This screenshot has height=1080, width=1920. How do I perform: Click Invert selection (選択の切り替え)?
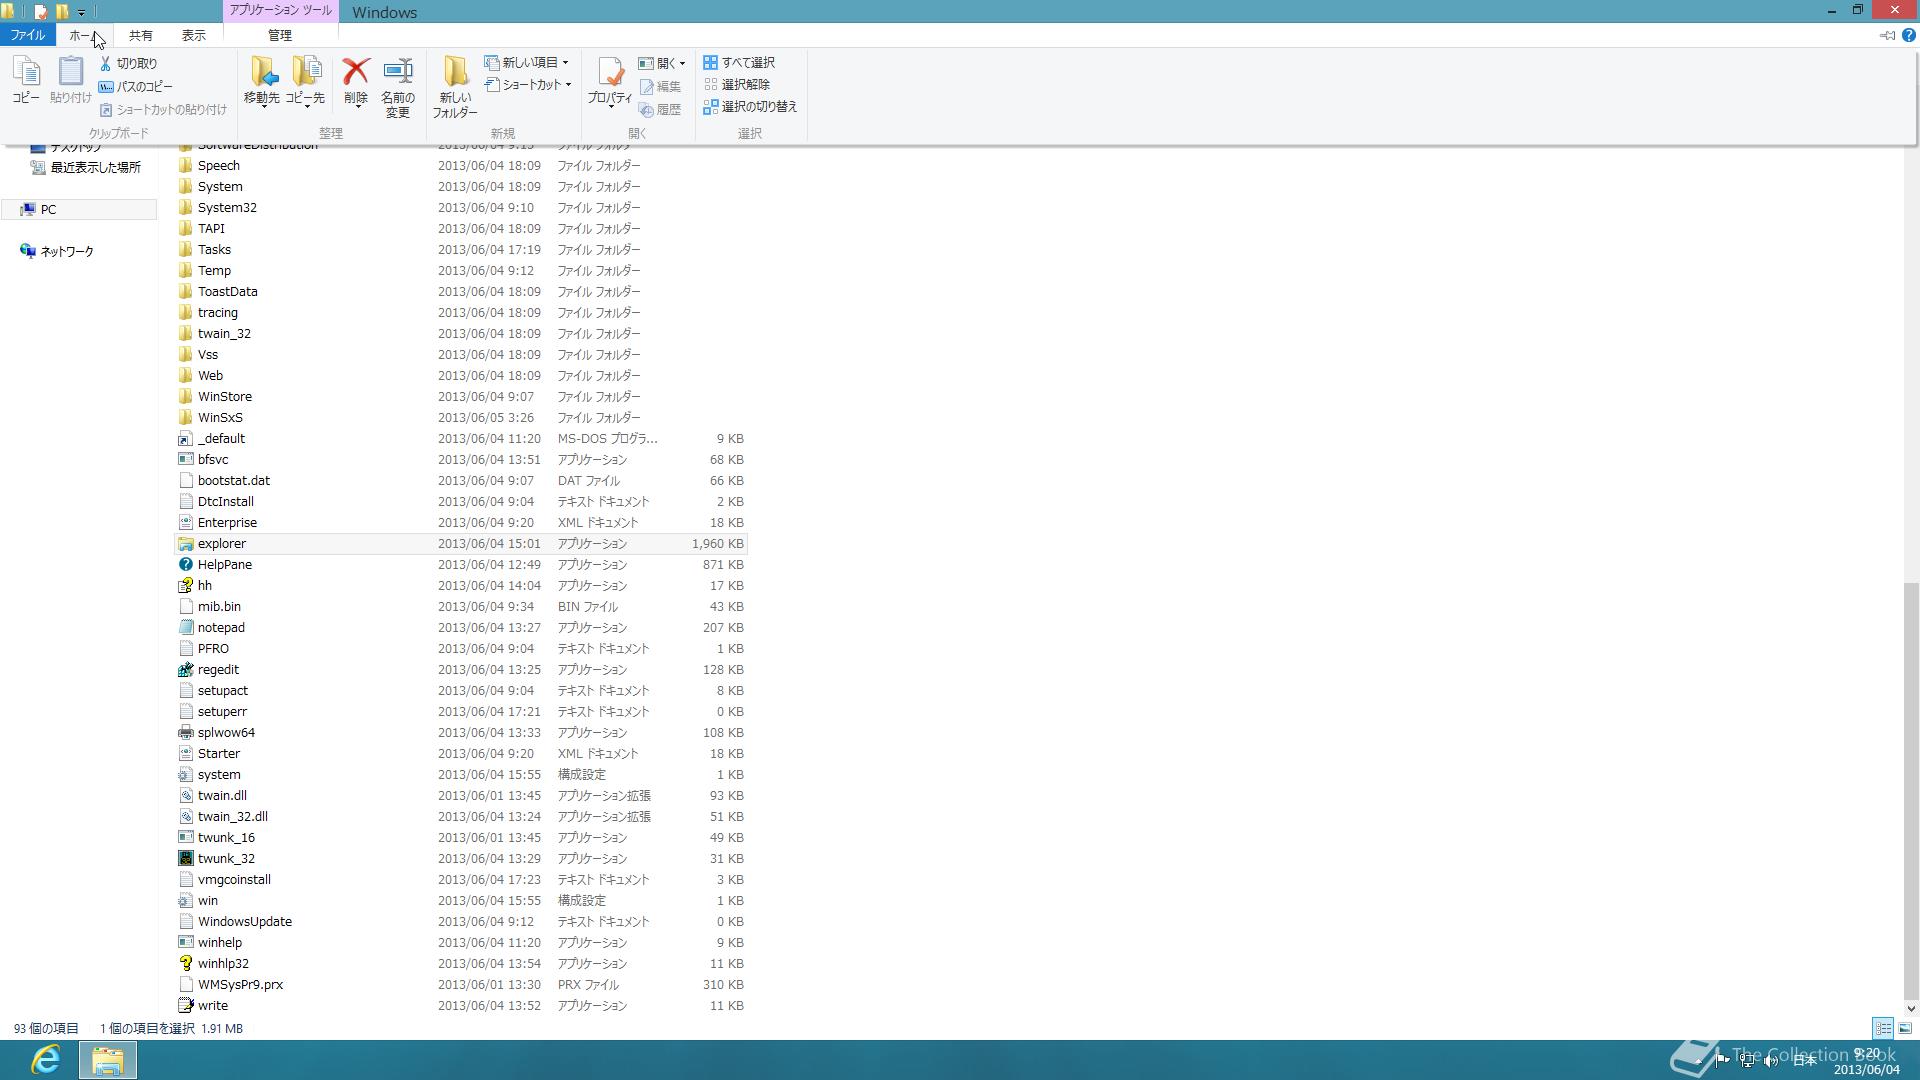750,106
